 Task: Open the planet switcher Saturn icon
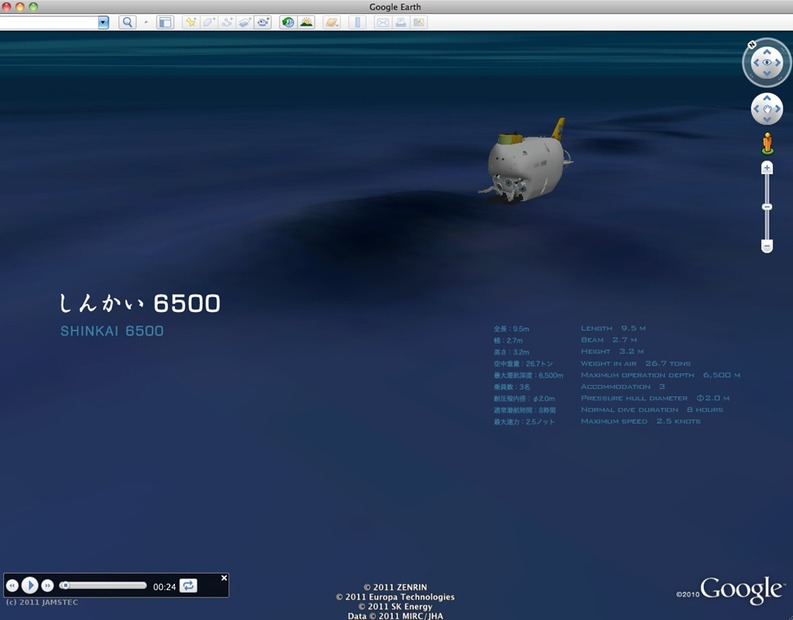(332, 22)
